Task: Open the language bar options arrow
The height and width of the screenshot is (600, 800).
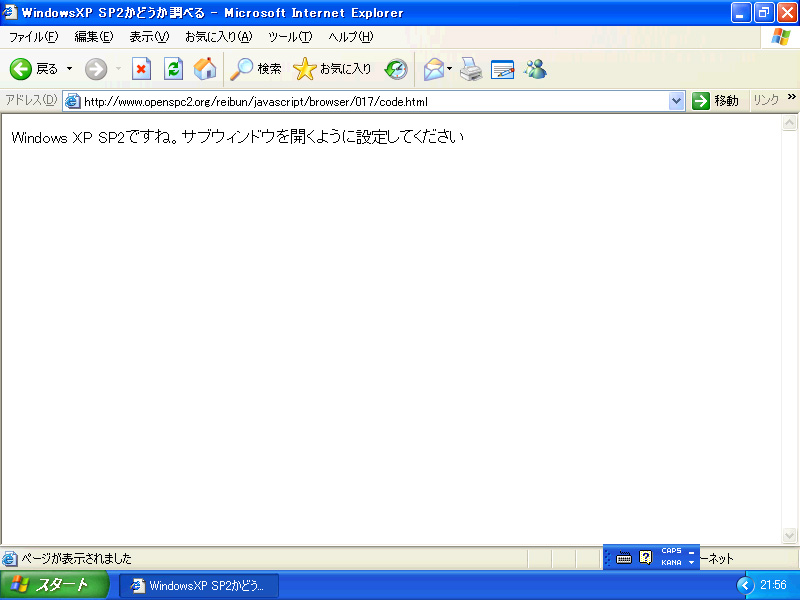Action: (x=691, y=563)
